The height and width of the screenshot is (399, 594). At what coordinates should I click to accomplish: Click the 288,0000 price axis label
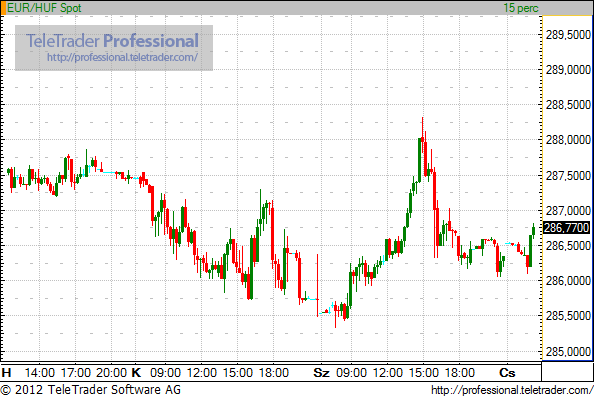(x=568, y=140)
